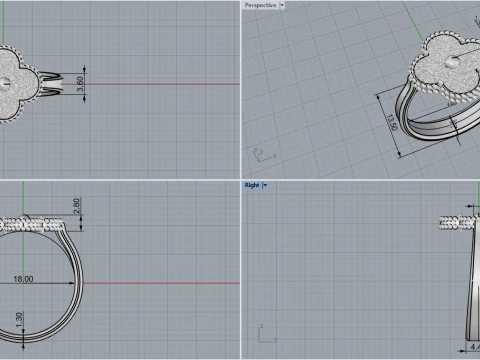Select the 3.60 dimension annotation
480x360 pixels.
pyautogui.click(x=80, y=84)
